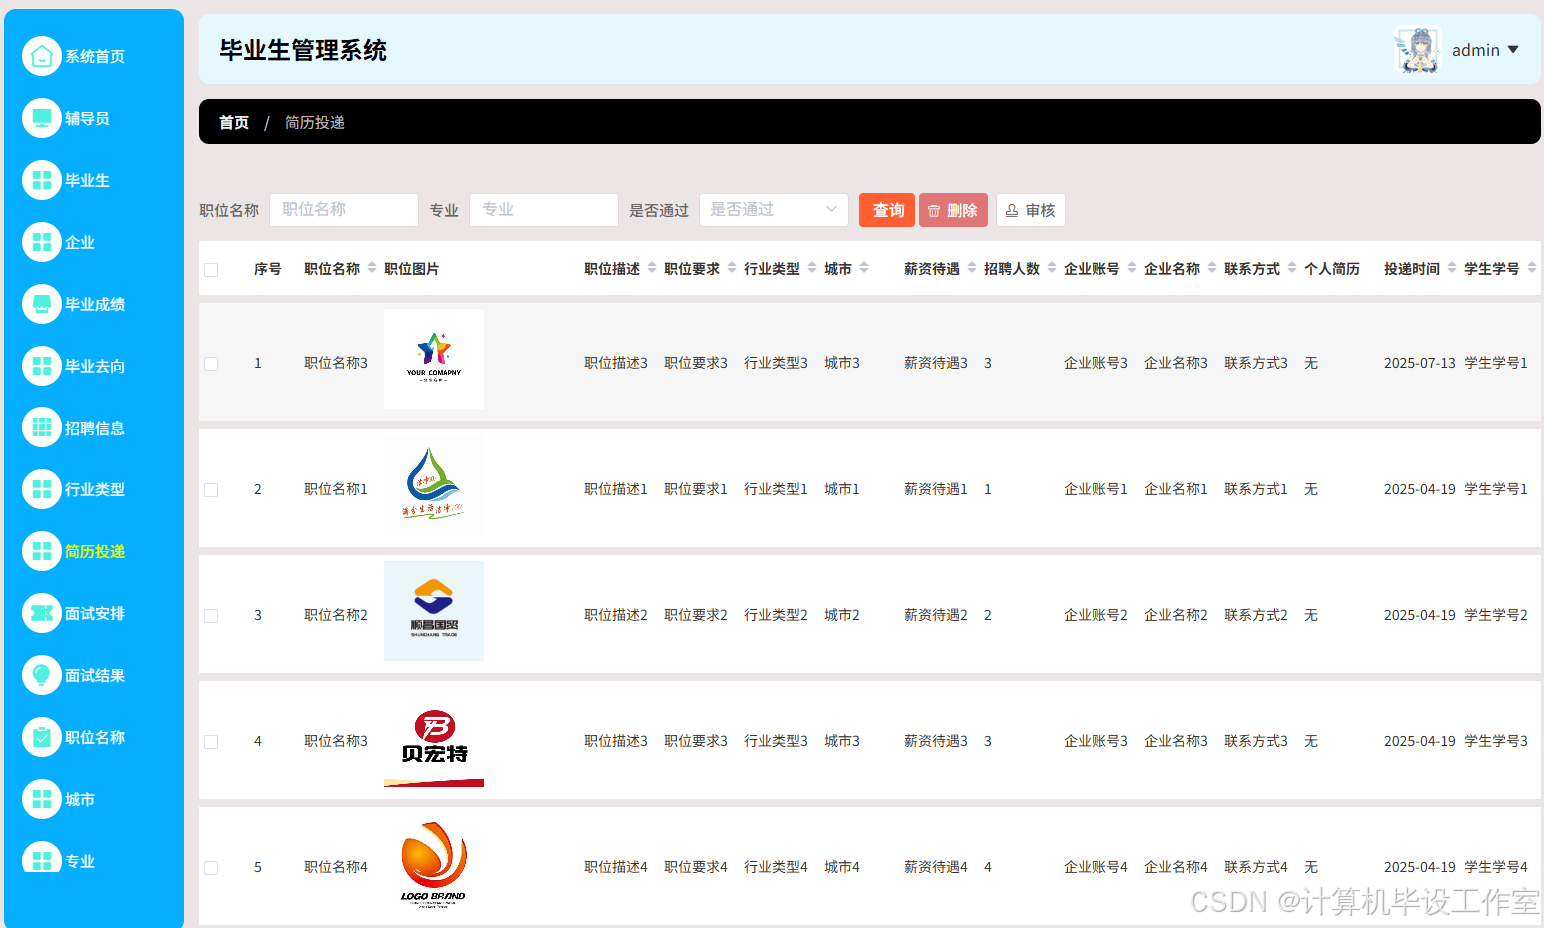Click the stamp icon on 审核 button
1544x928 pixels.
click(1012, 211)
